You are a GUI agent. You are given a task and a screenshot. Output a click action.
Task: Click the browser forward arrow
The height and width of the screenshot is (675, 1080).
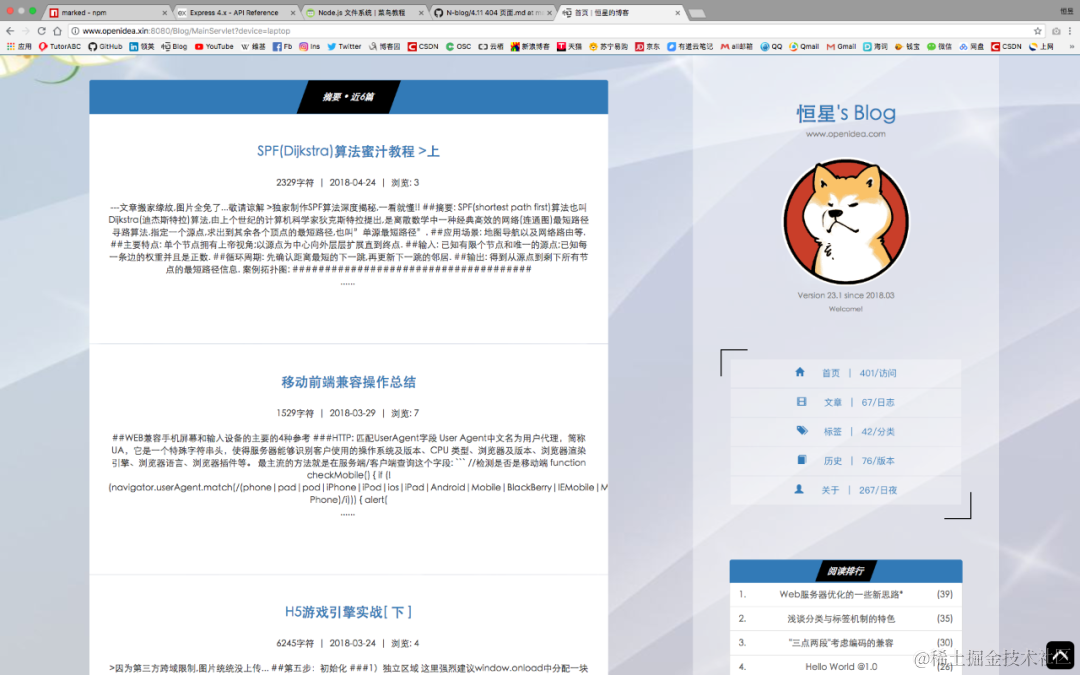[x=25, y=31]
